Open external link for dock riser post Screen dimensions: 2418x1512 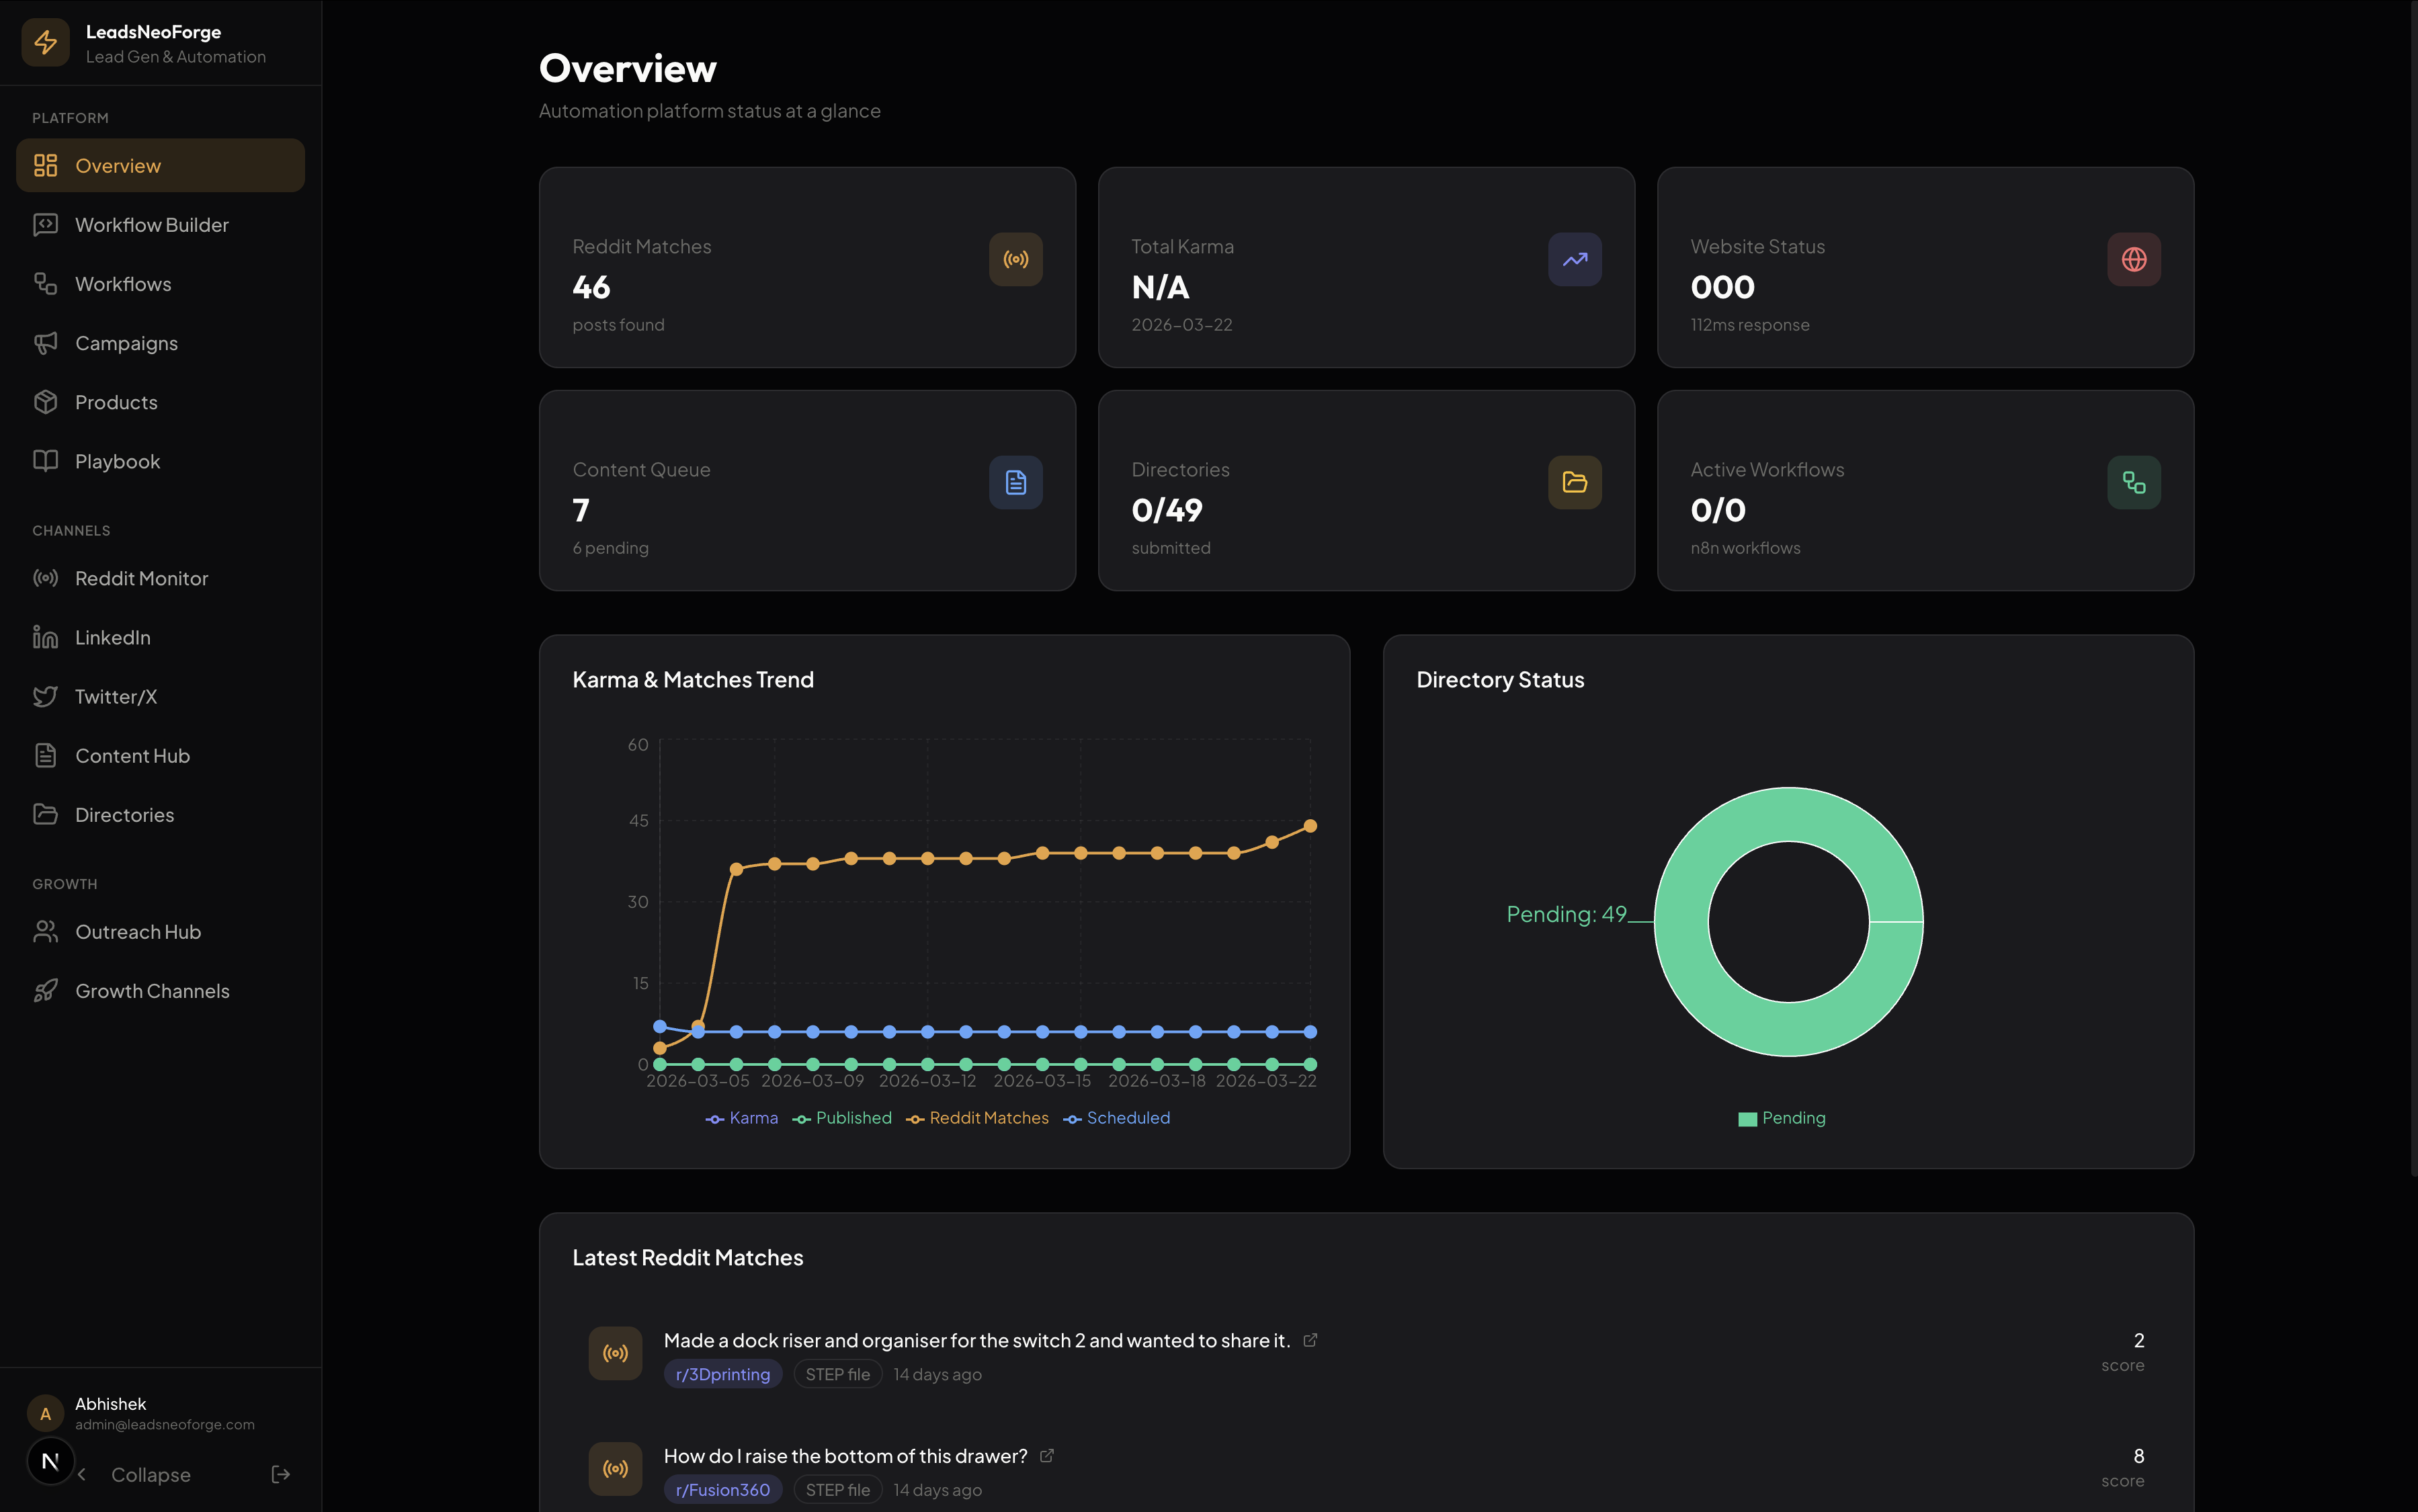[1310, 1340]
